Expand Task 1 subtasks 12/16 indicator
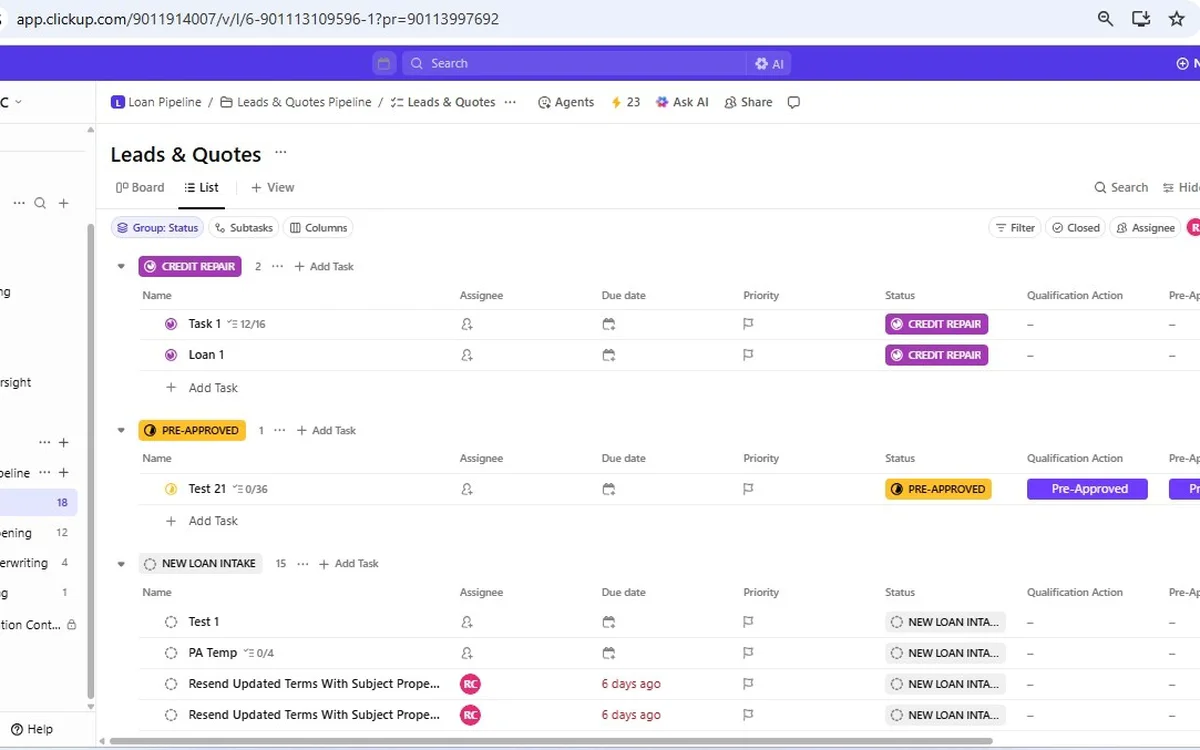This screenshot has width=1200, height=750. (x=247, y=324)
